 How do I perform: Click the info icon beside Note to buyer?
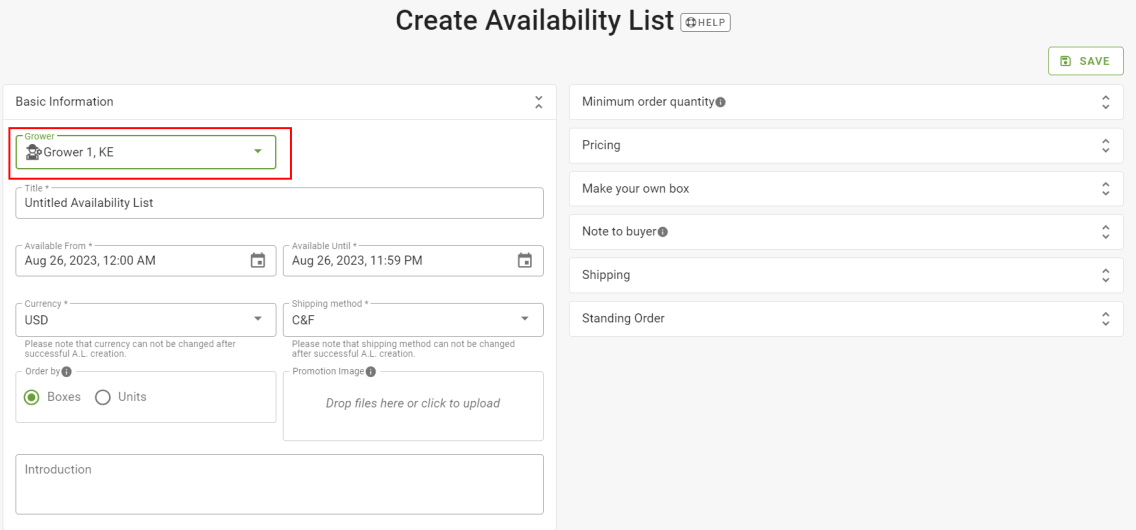(x=663, y=232)
